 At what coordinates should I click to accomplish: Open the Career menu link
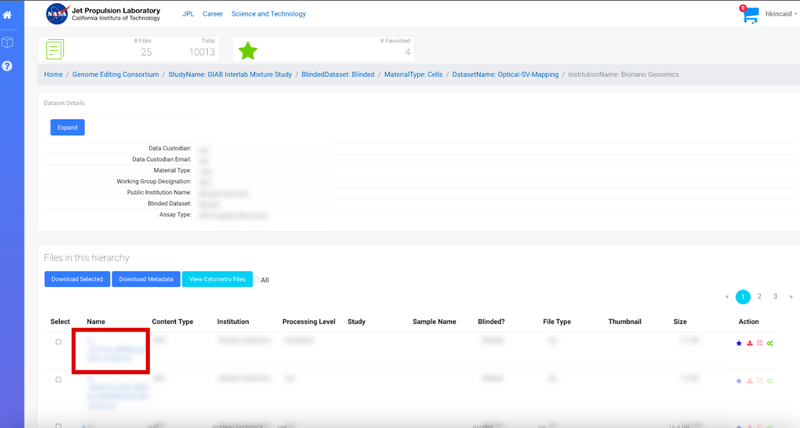[x=213, y=14]
